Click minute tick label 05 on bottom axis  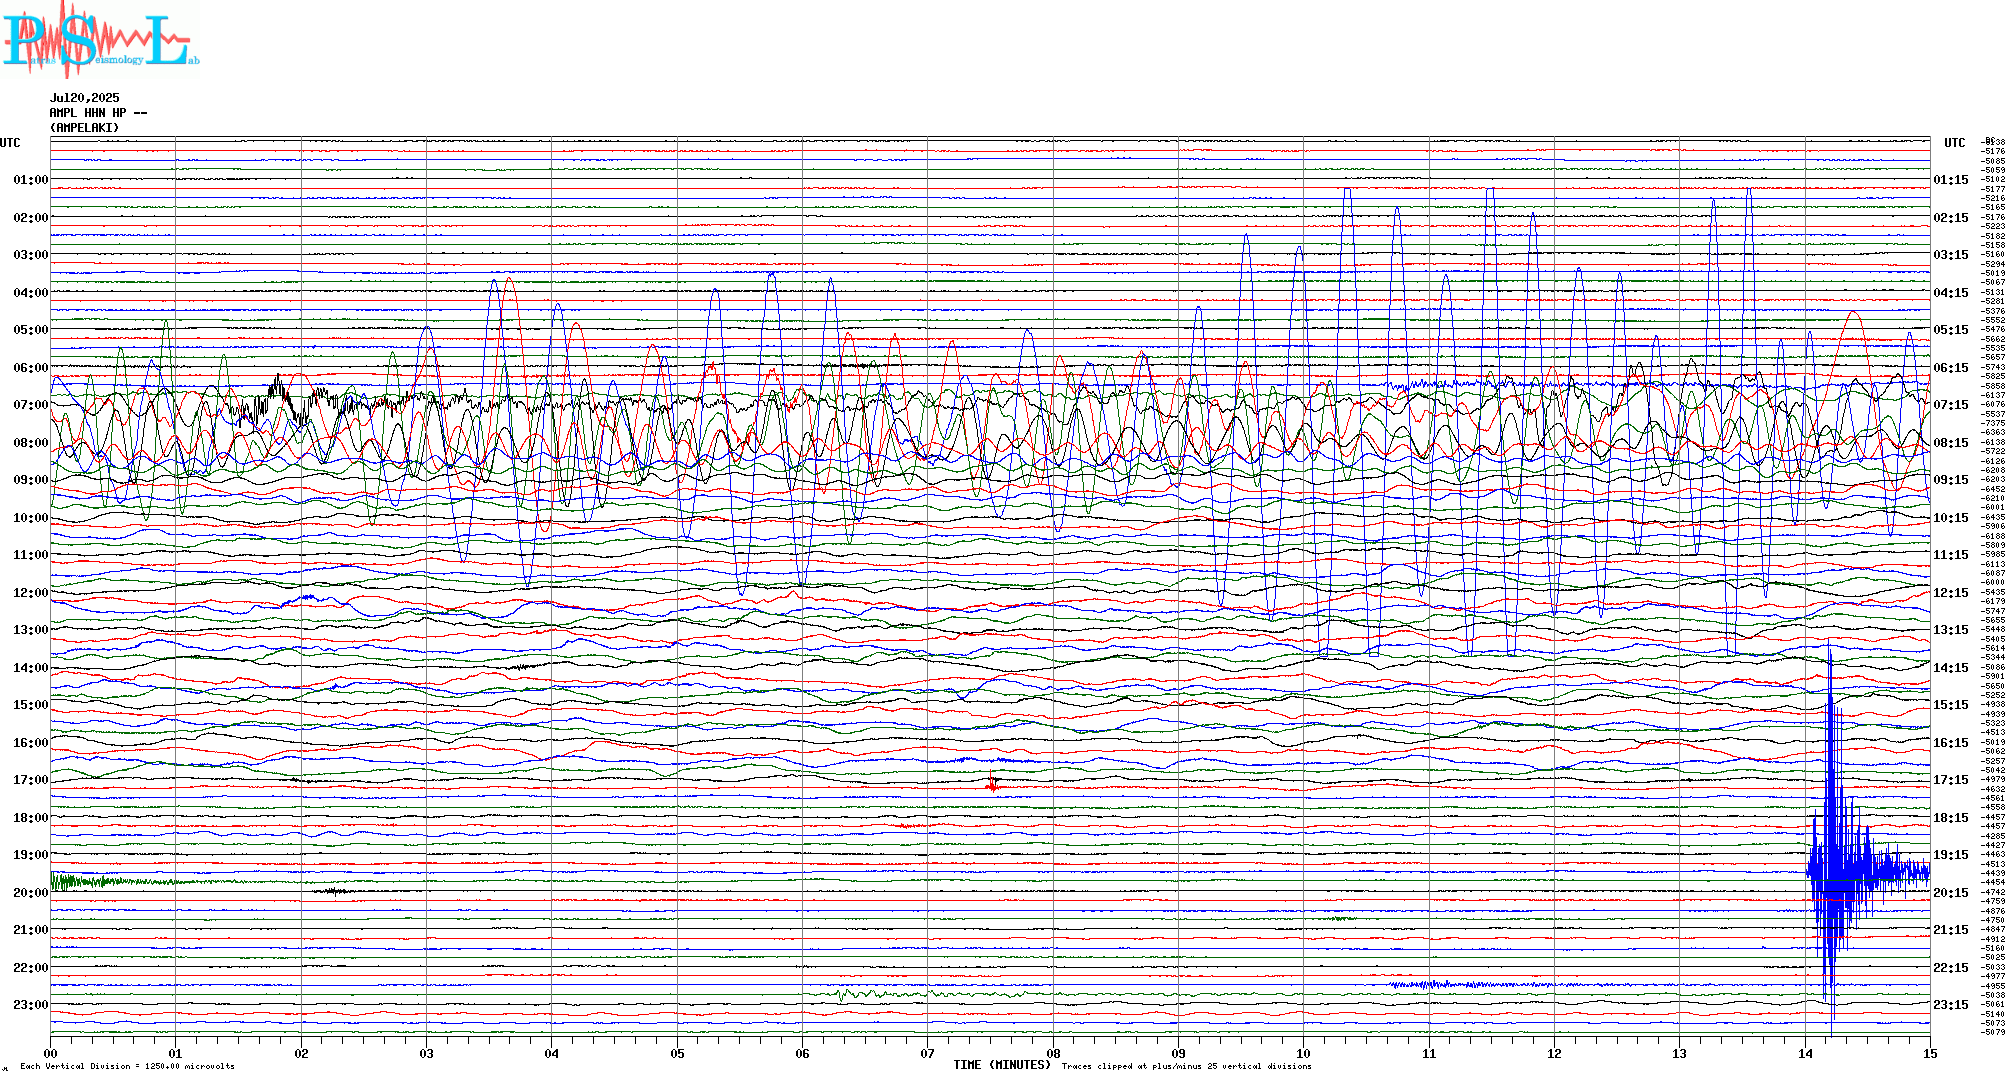click(677, 1053)
